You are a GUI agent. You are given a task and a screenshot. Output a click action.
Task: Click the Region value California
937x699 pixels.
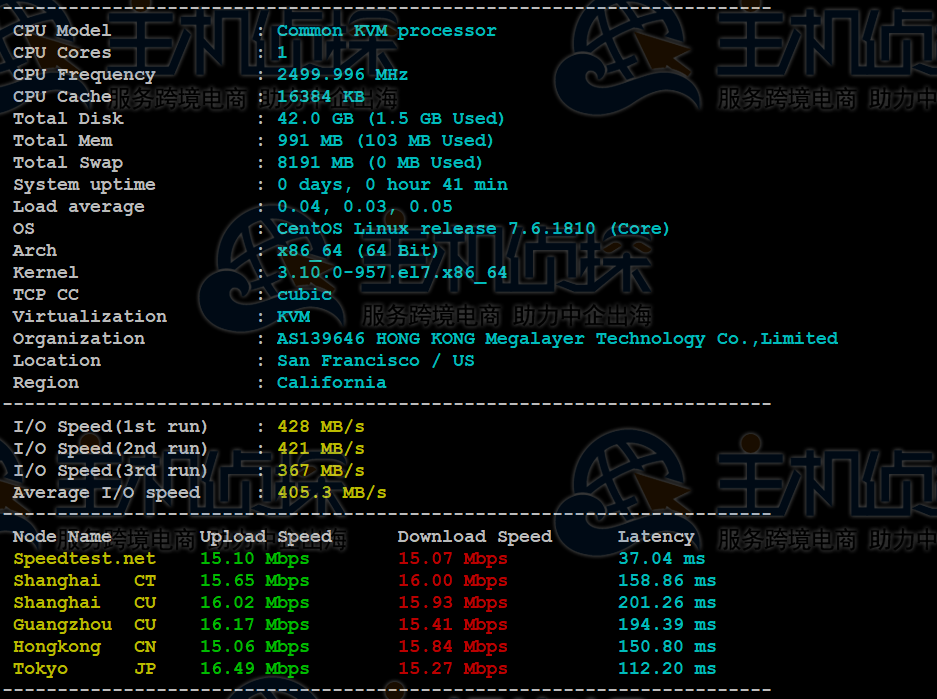coord(331,383)
